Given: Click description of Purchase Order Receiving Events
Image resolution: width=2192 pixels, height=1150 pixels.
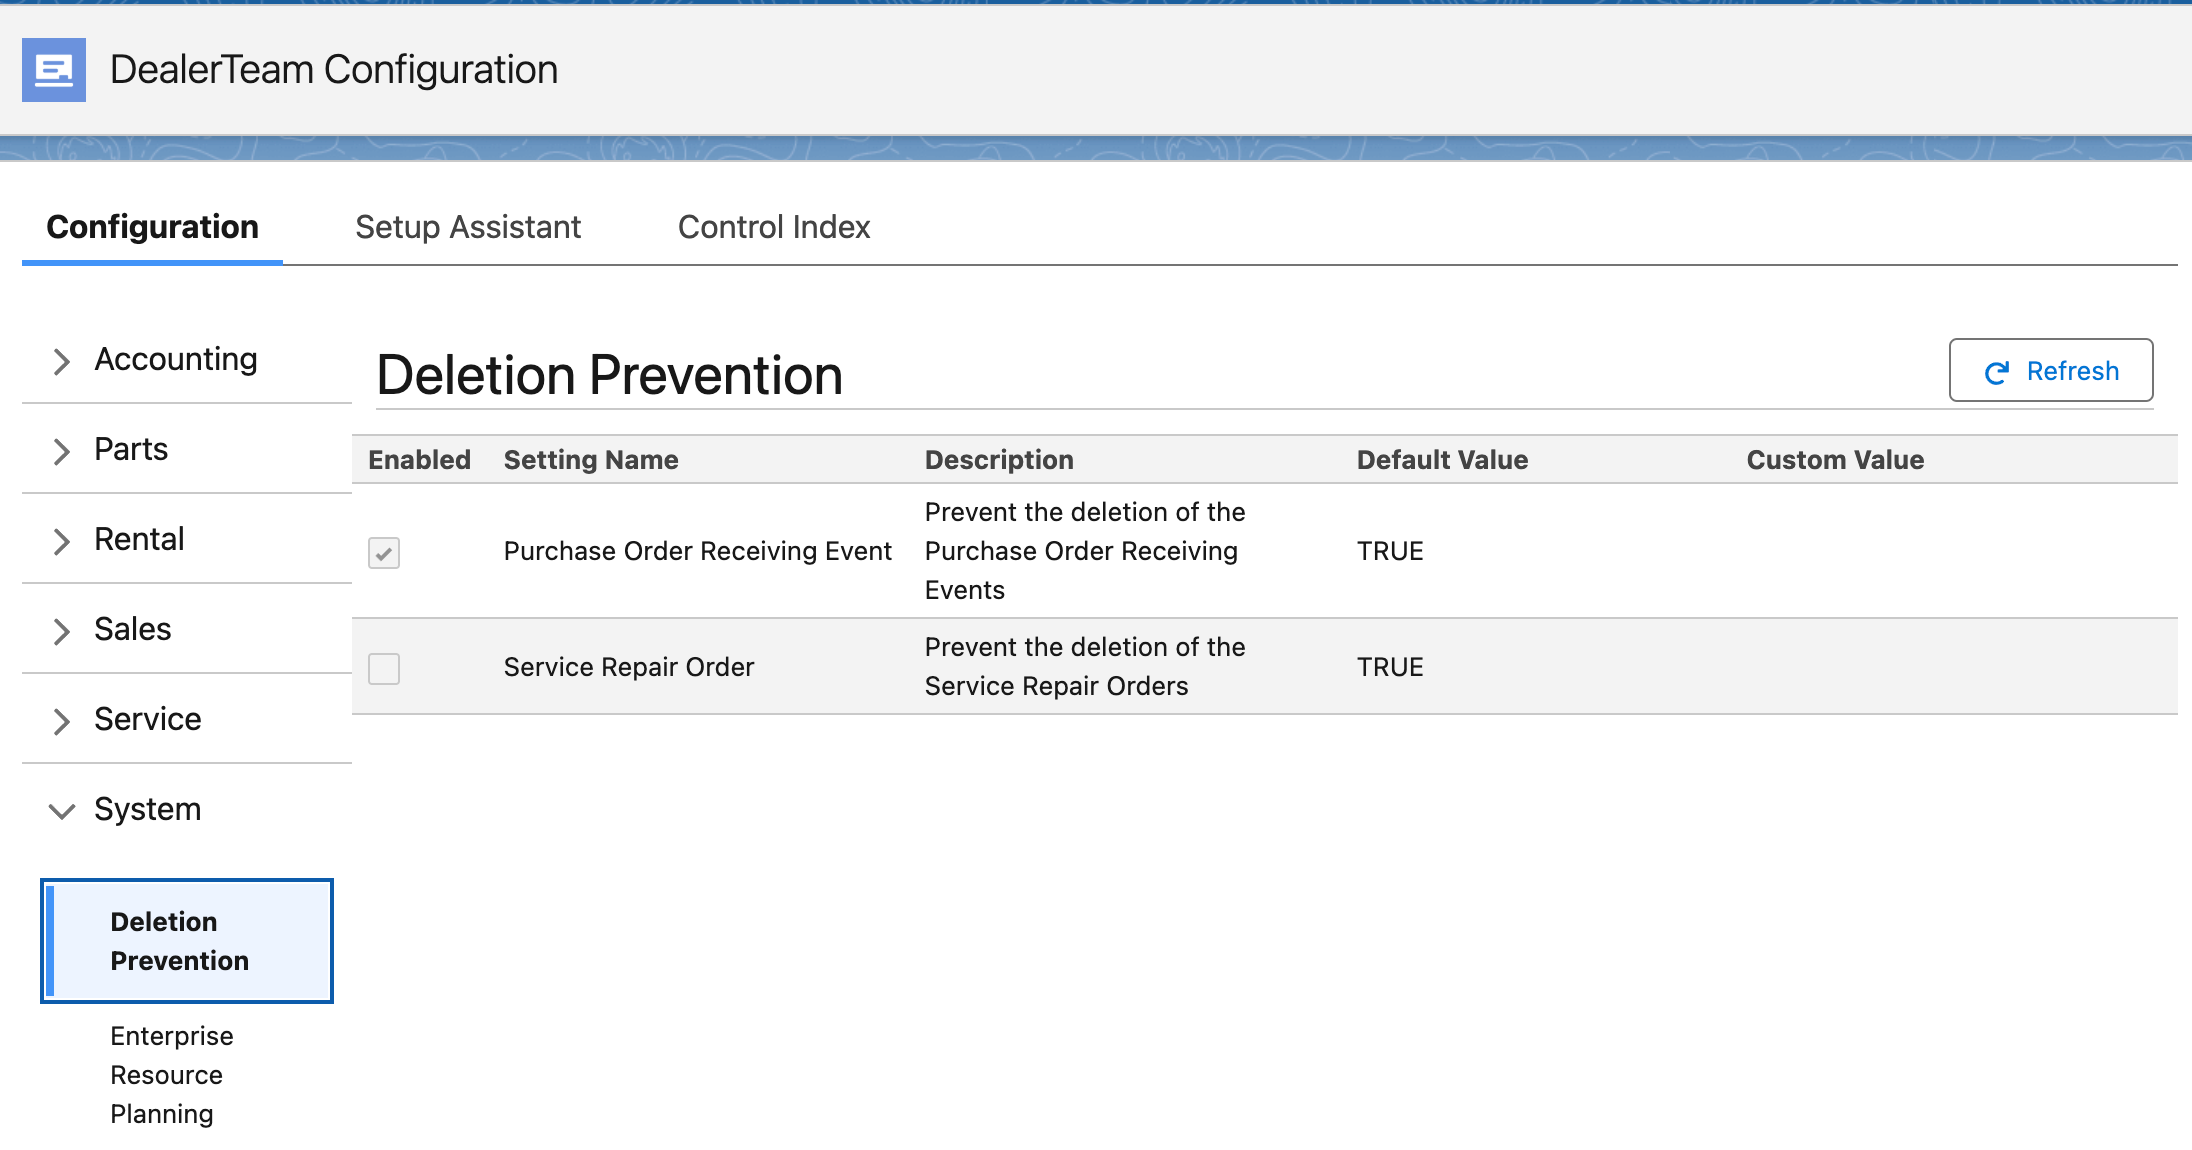Looking at the screenshot, I should click(x=1085, y=551).
